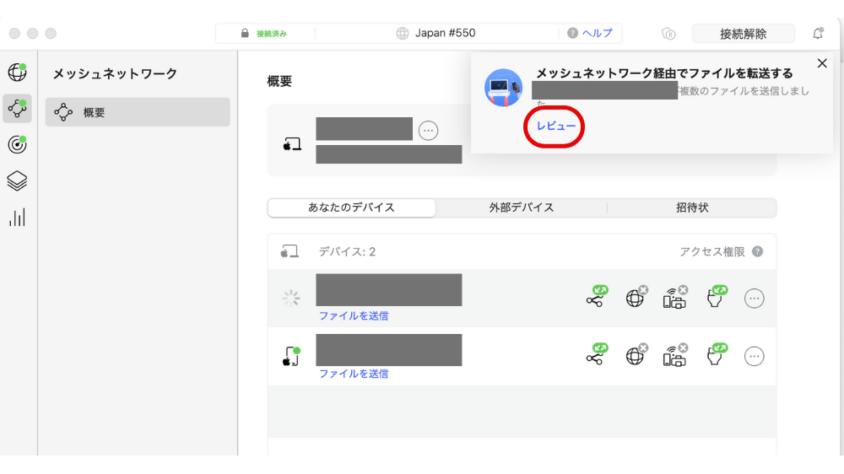Open the VPN globe icon in sidebar
The width and height of the screenshot is (844, 474).
pyautogui.click(x=17, y=72)
